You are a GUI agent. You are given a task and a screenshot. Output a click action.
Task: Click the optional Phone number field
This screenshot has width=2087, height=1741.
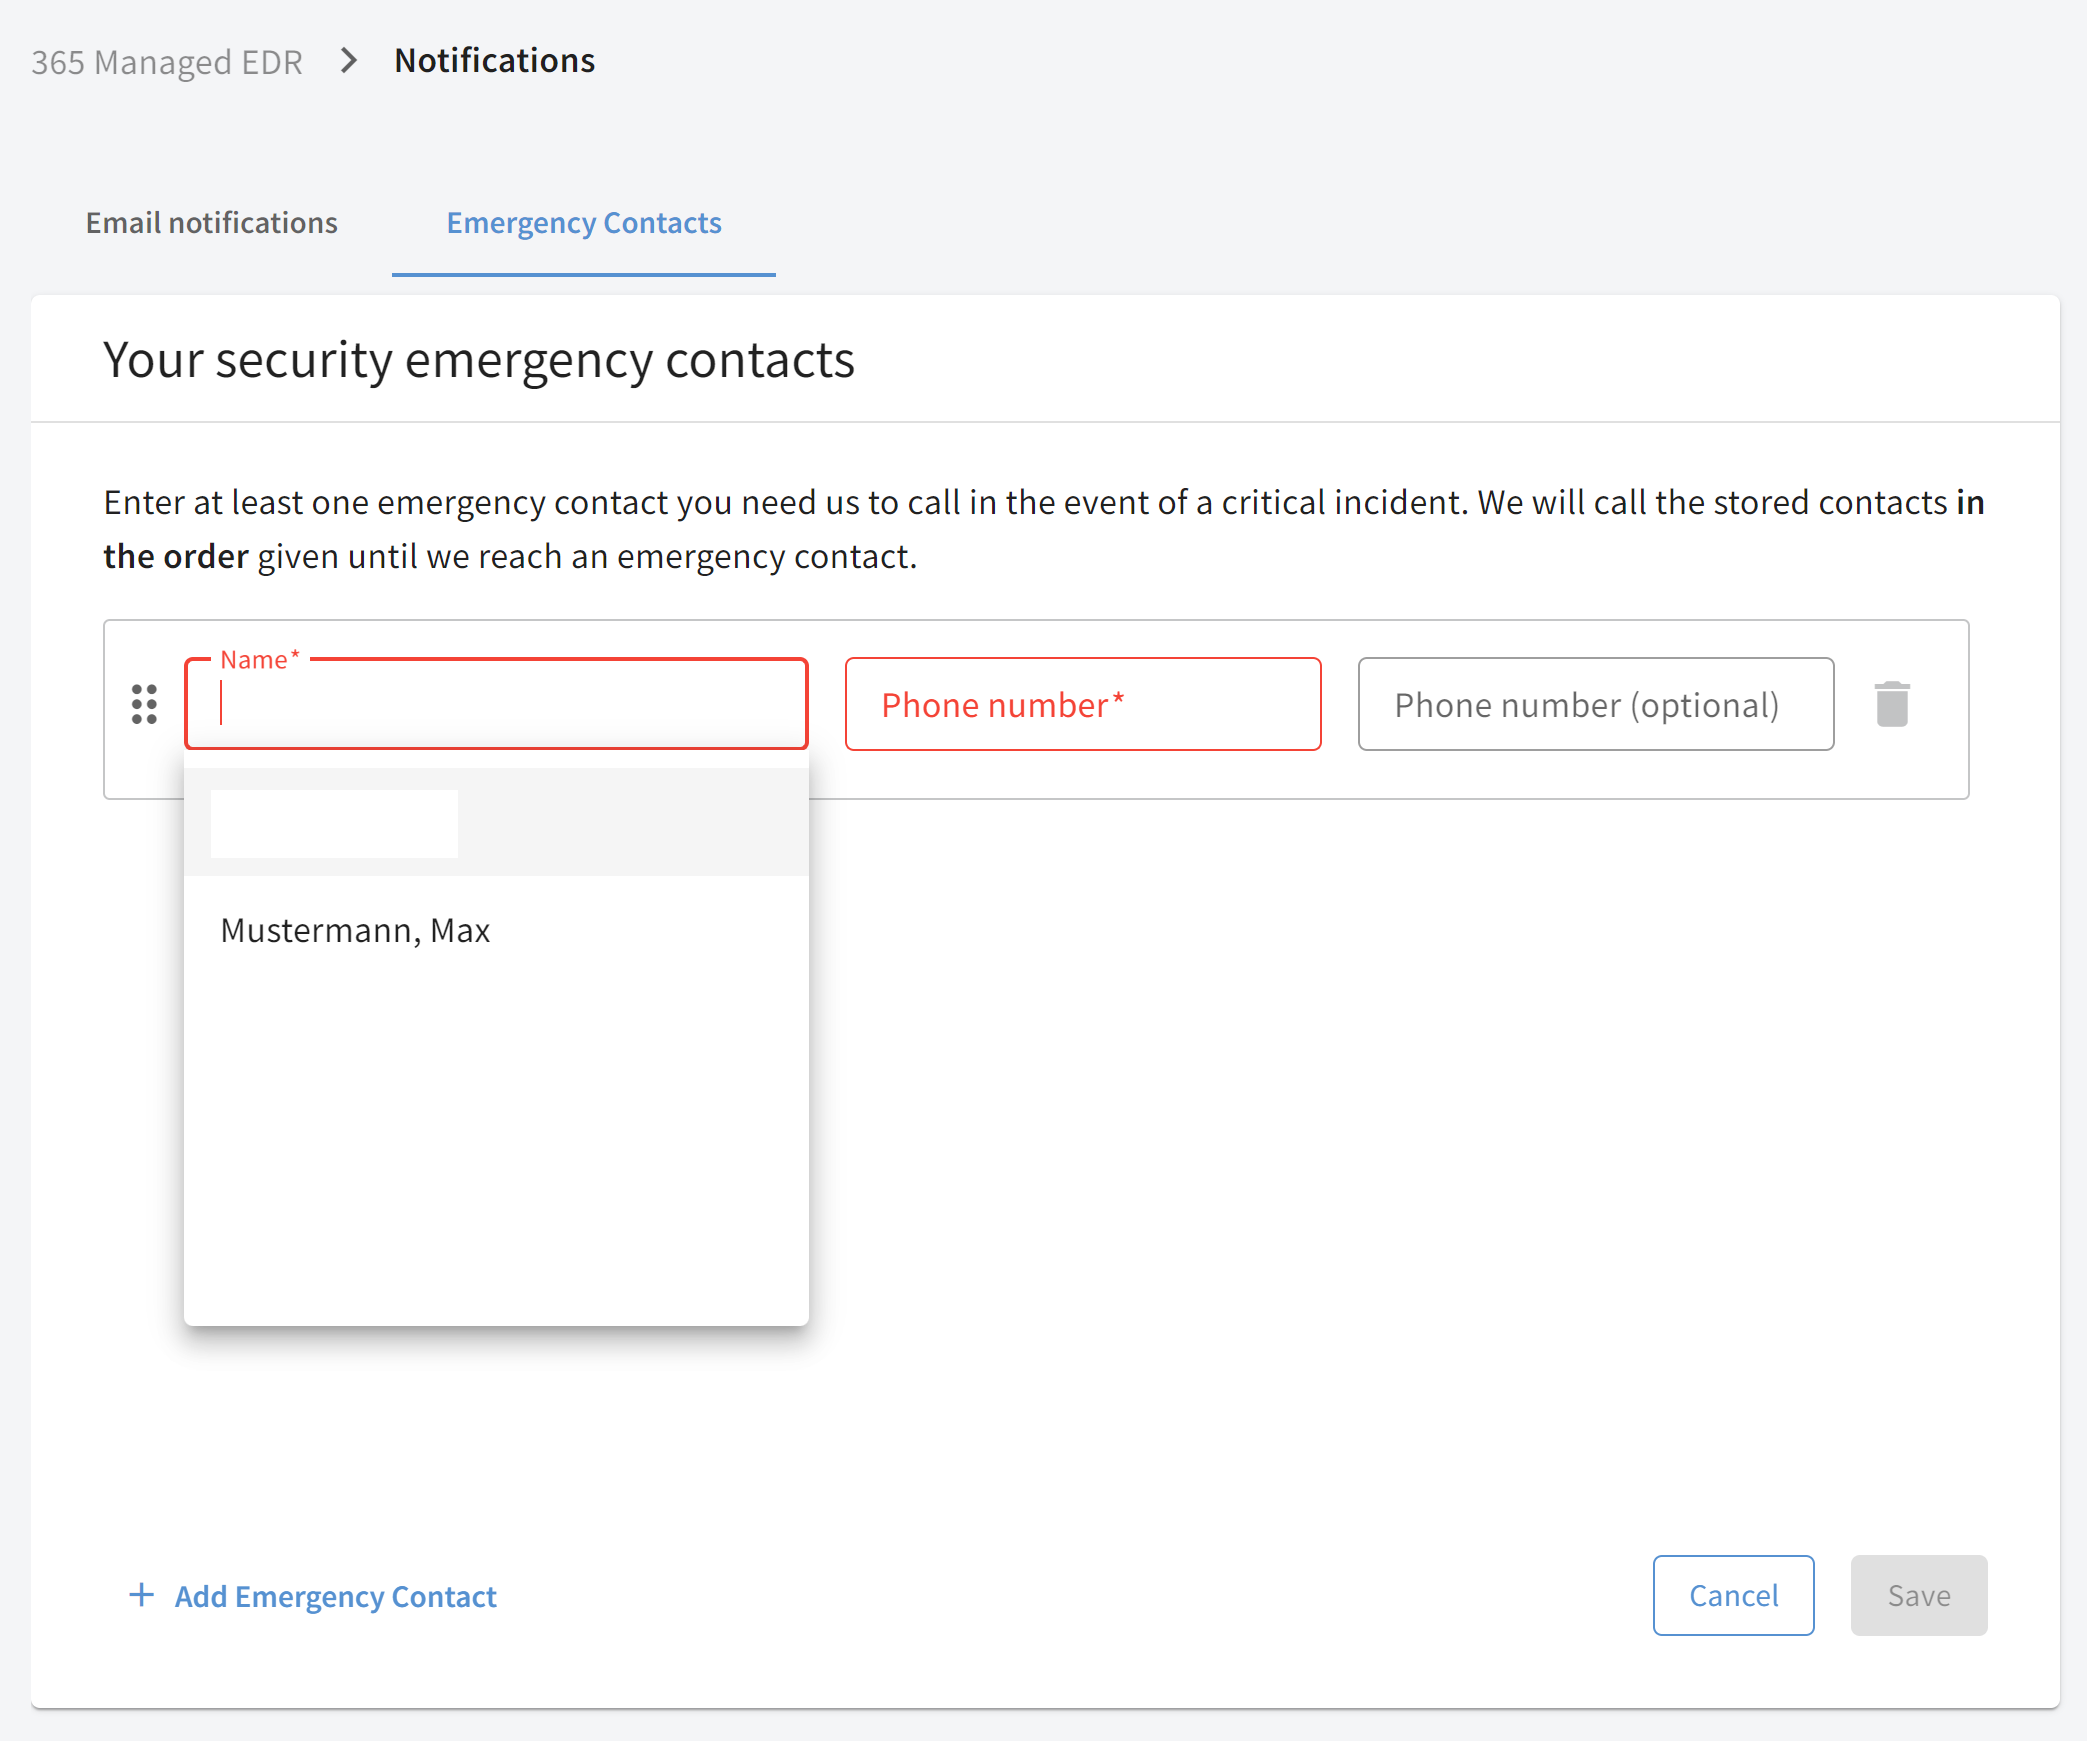click(x=1596, y=704)
